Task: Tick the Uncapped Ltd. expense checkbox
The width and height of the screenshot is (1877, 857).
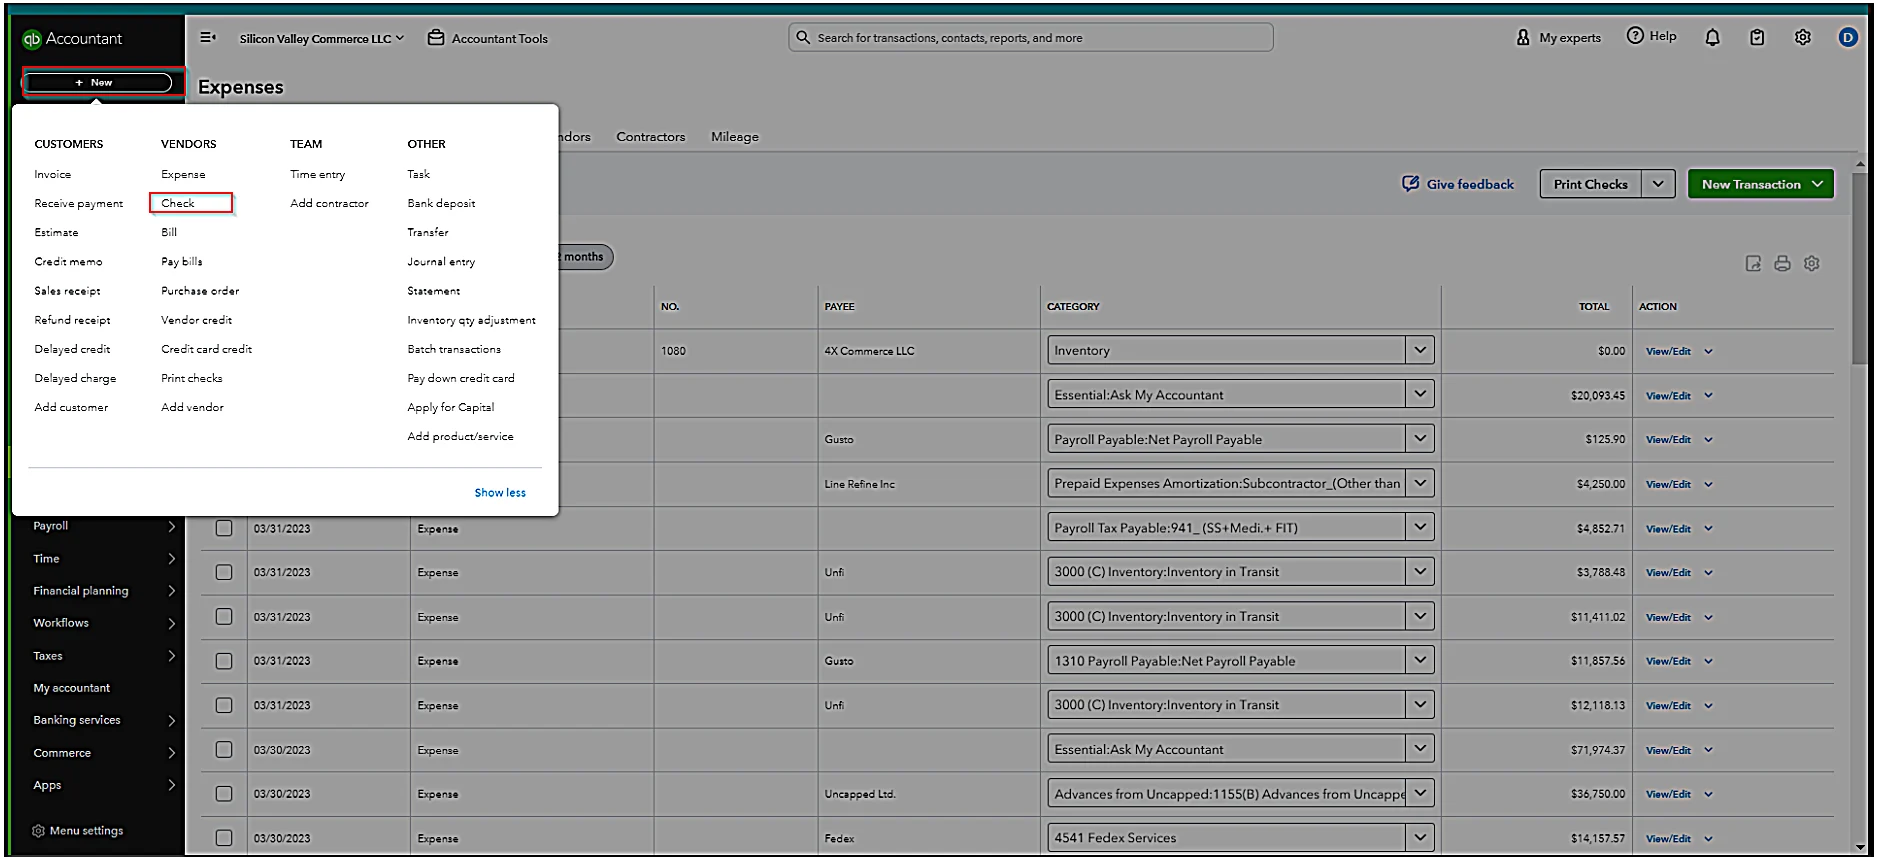Action: [224, 794]
